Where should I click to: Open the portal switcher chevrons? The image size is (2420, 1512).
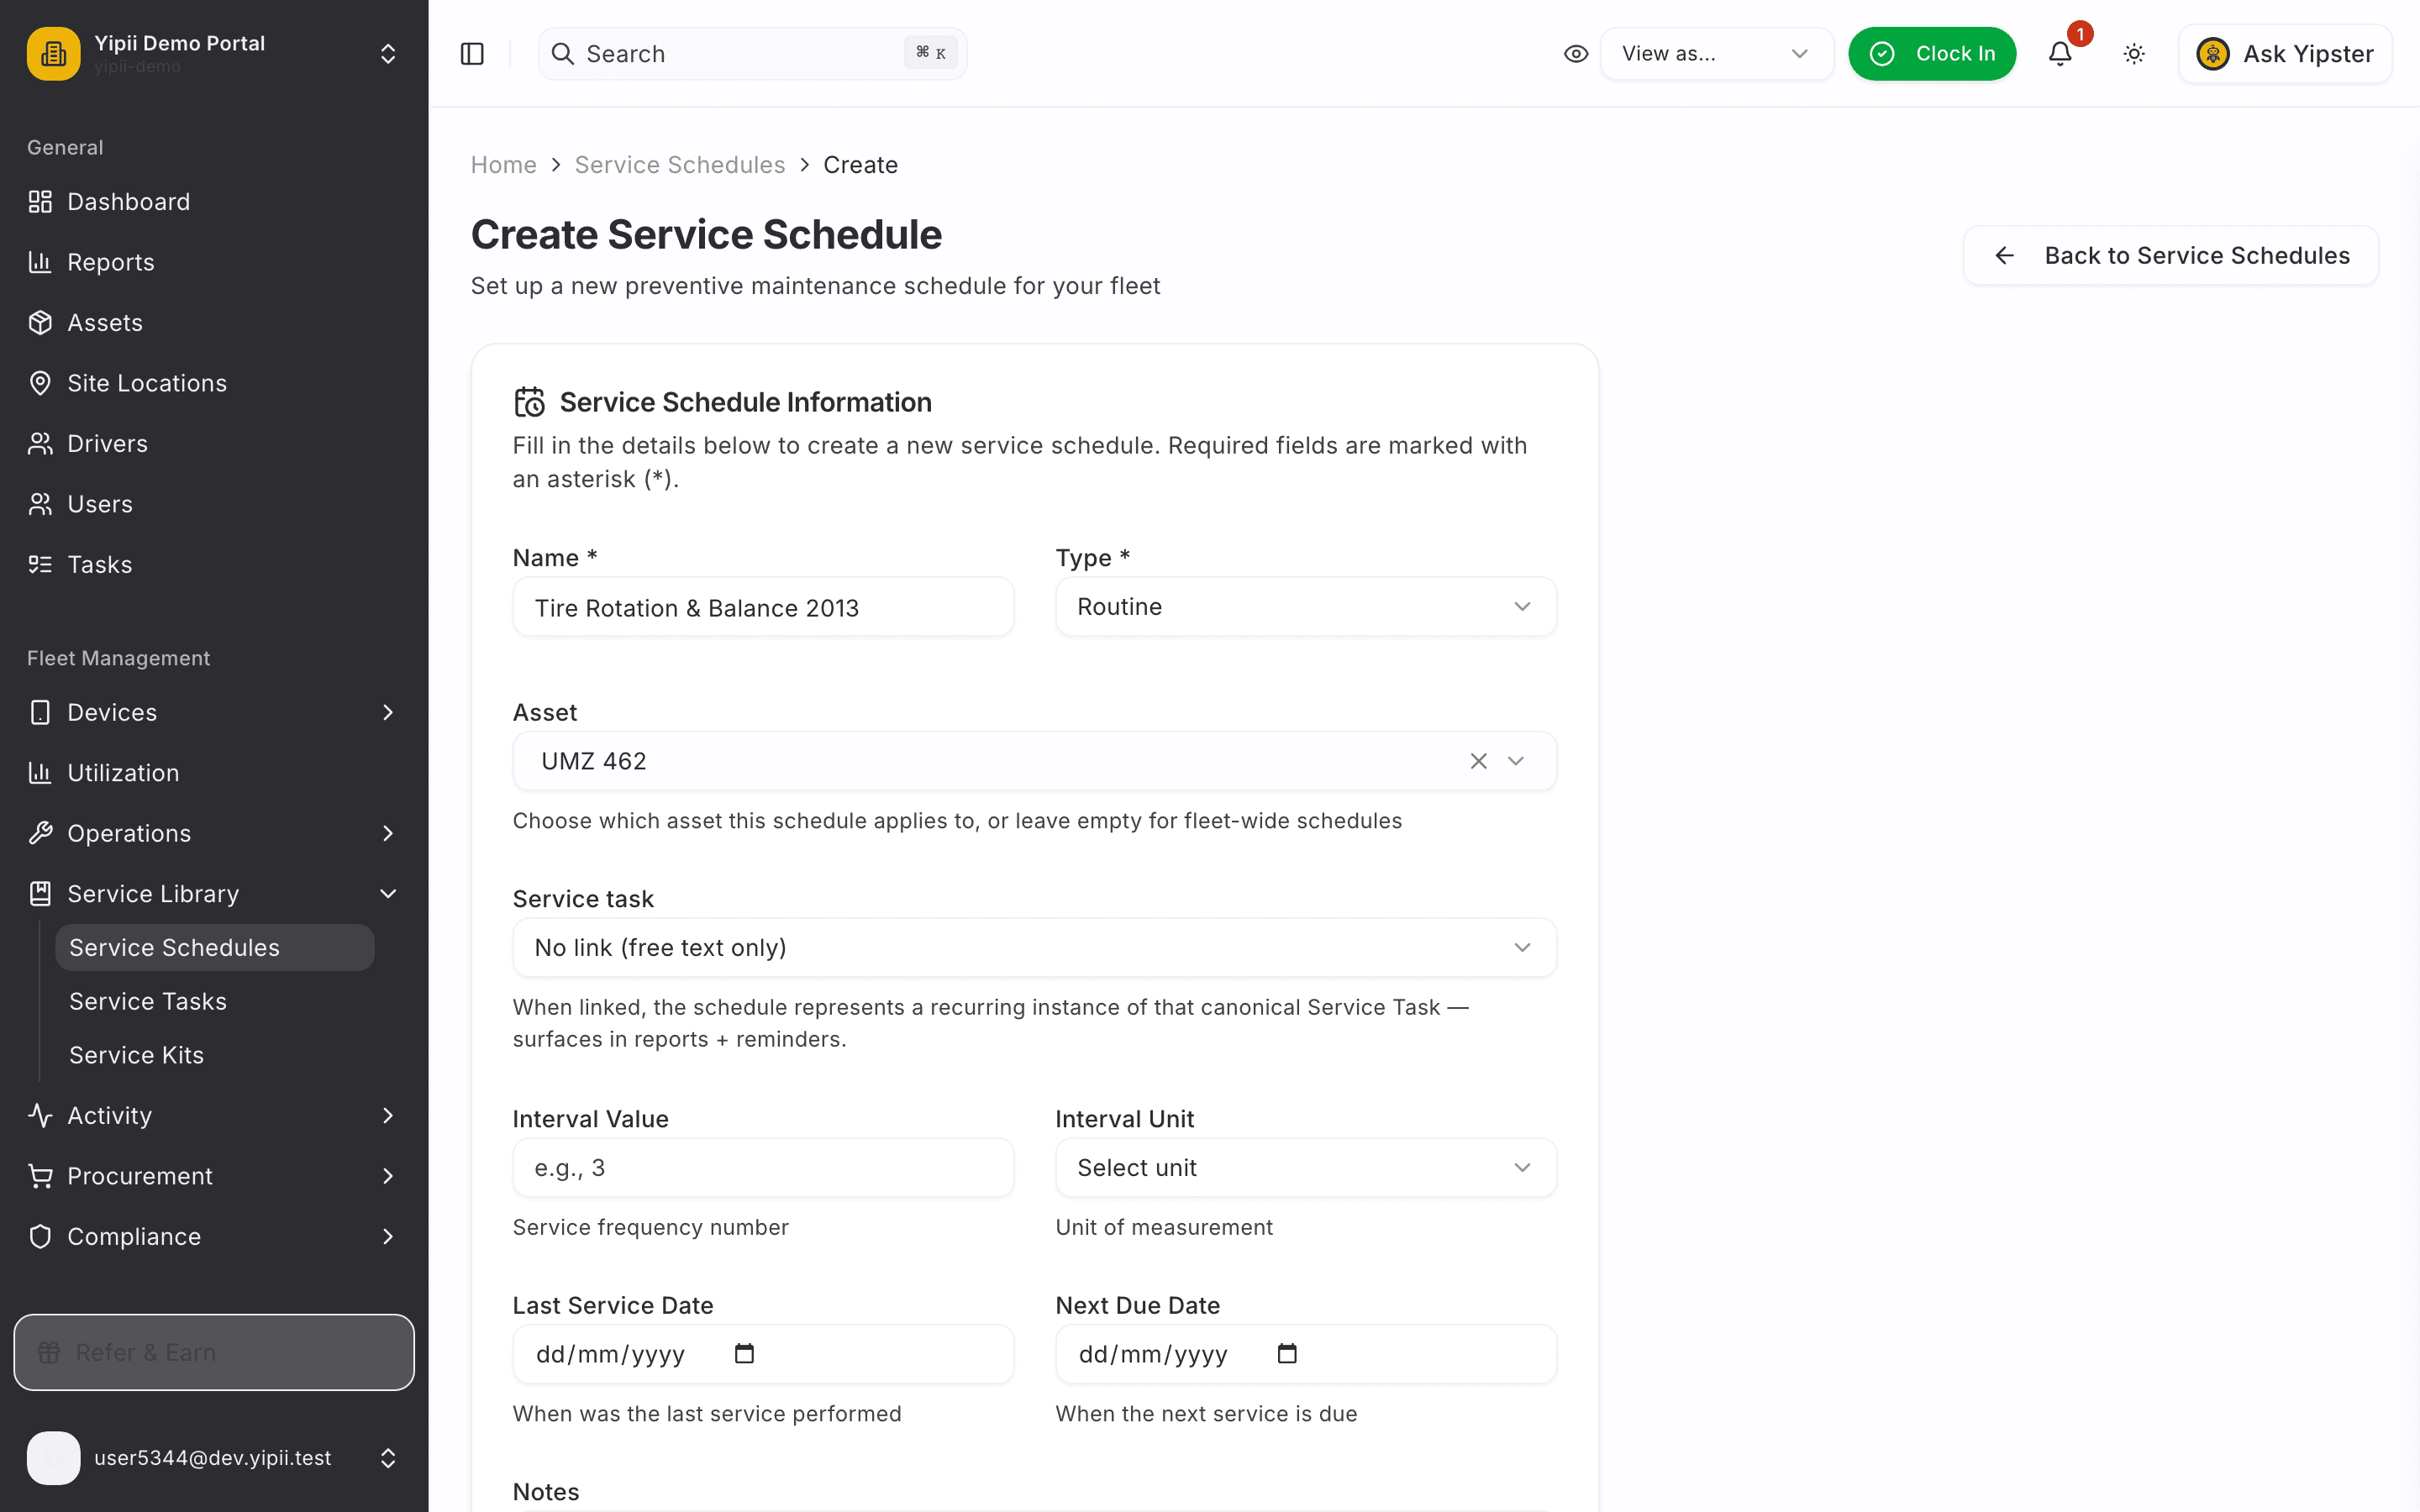point(388,54)
